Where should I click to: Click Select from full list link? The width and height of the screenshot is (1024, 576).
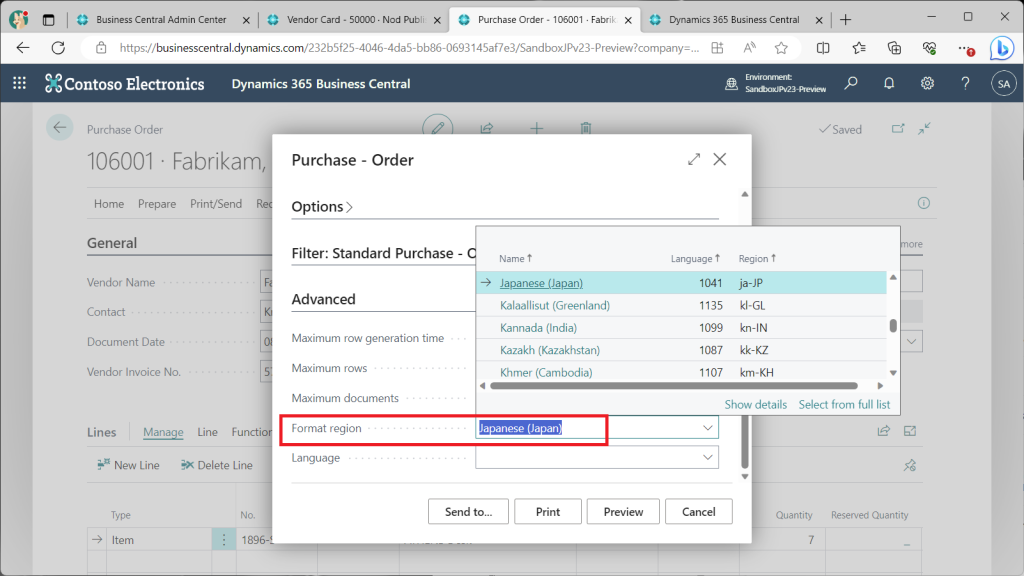(x=844, y=404)
